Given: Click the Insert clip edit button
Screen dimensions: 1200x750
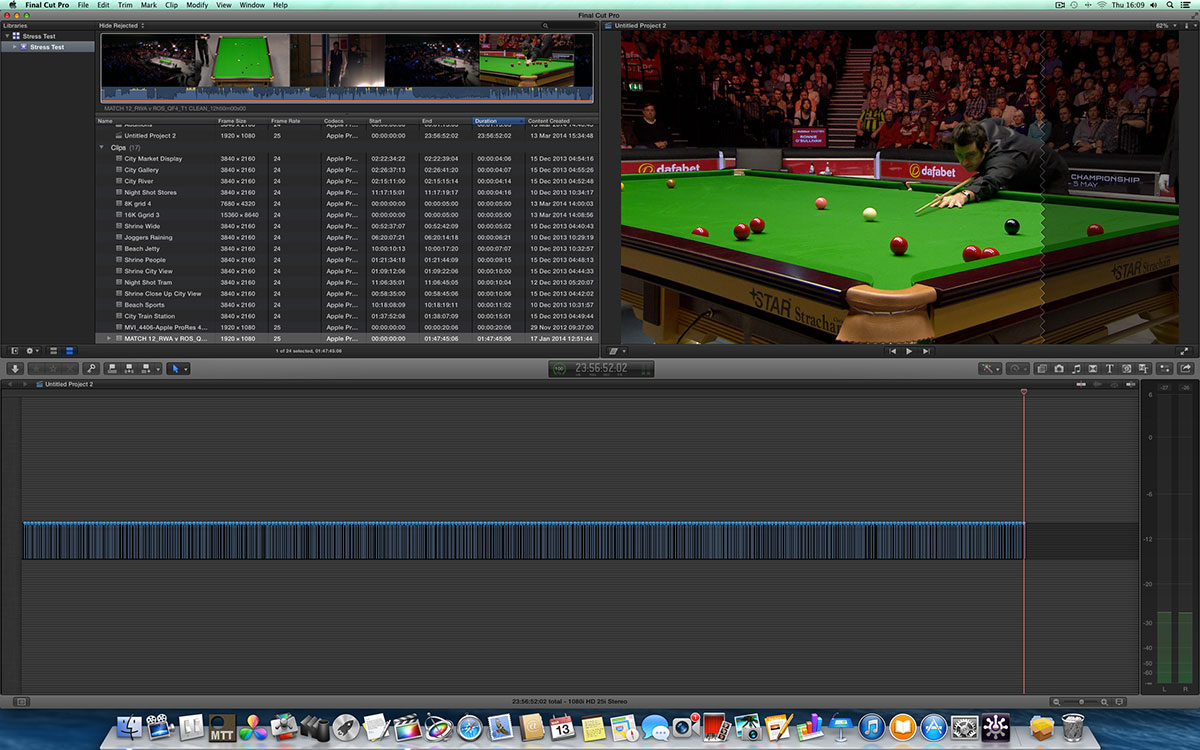Looking at the screenshot, I should click(x=129, y=369).
